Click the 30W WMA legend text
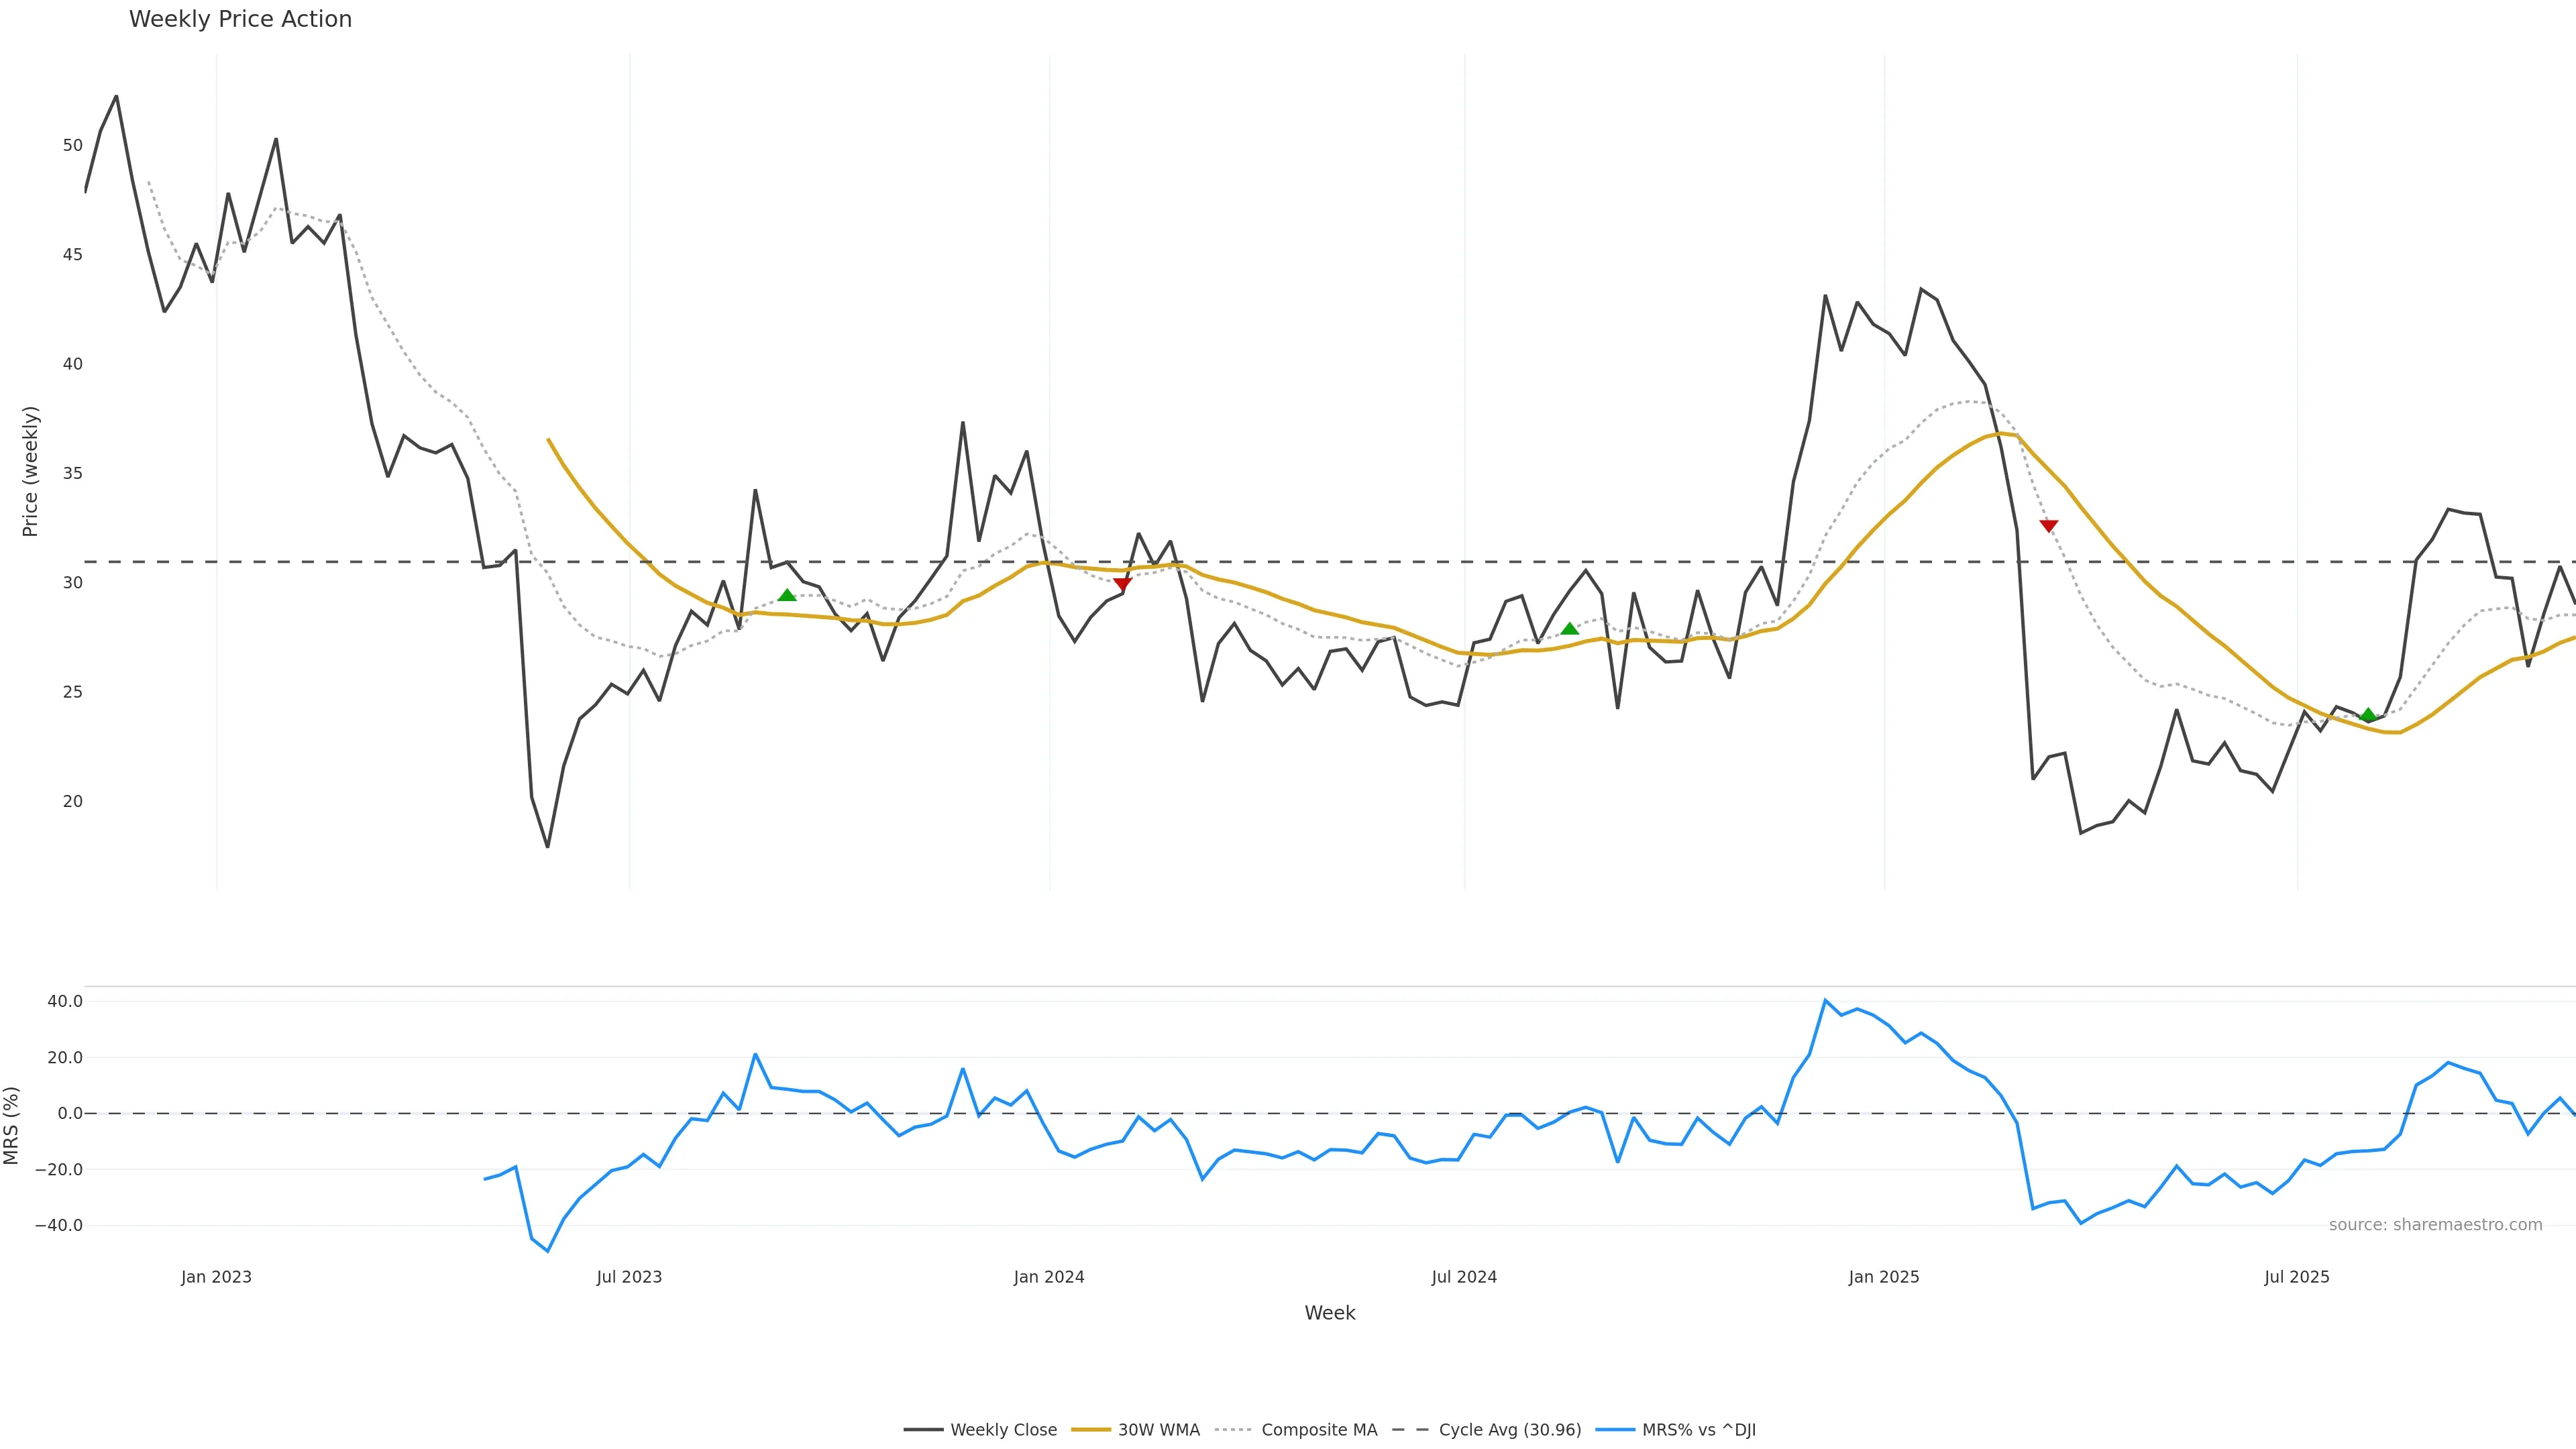Image resolution: width=2576 pixels, height=1449 pixels. pyautogui.click(x=1158, y=1430)
